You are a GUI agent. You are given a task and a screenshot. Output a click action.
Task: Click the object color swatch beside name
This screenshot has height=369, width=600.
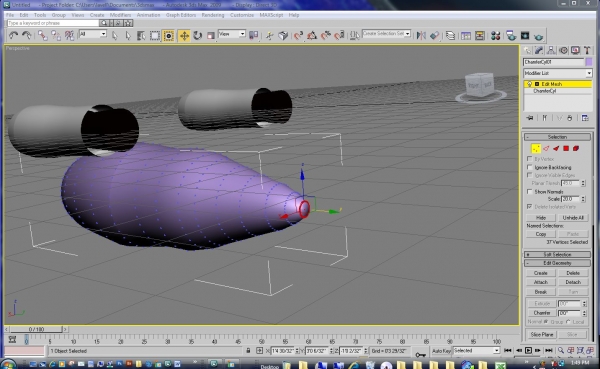click(589, 62)
